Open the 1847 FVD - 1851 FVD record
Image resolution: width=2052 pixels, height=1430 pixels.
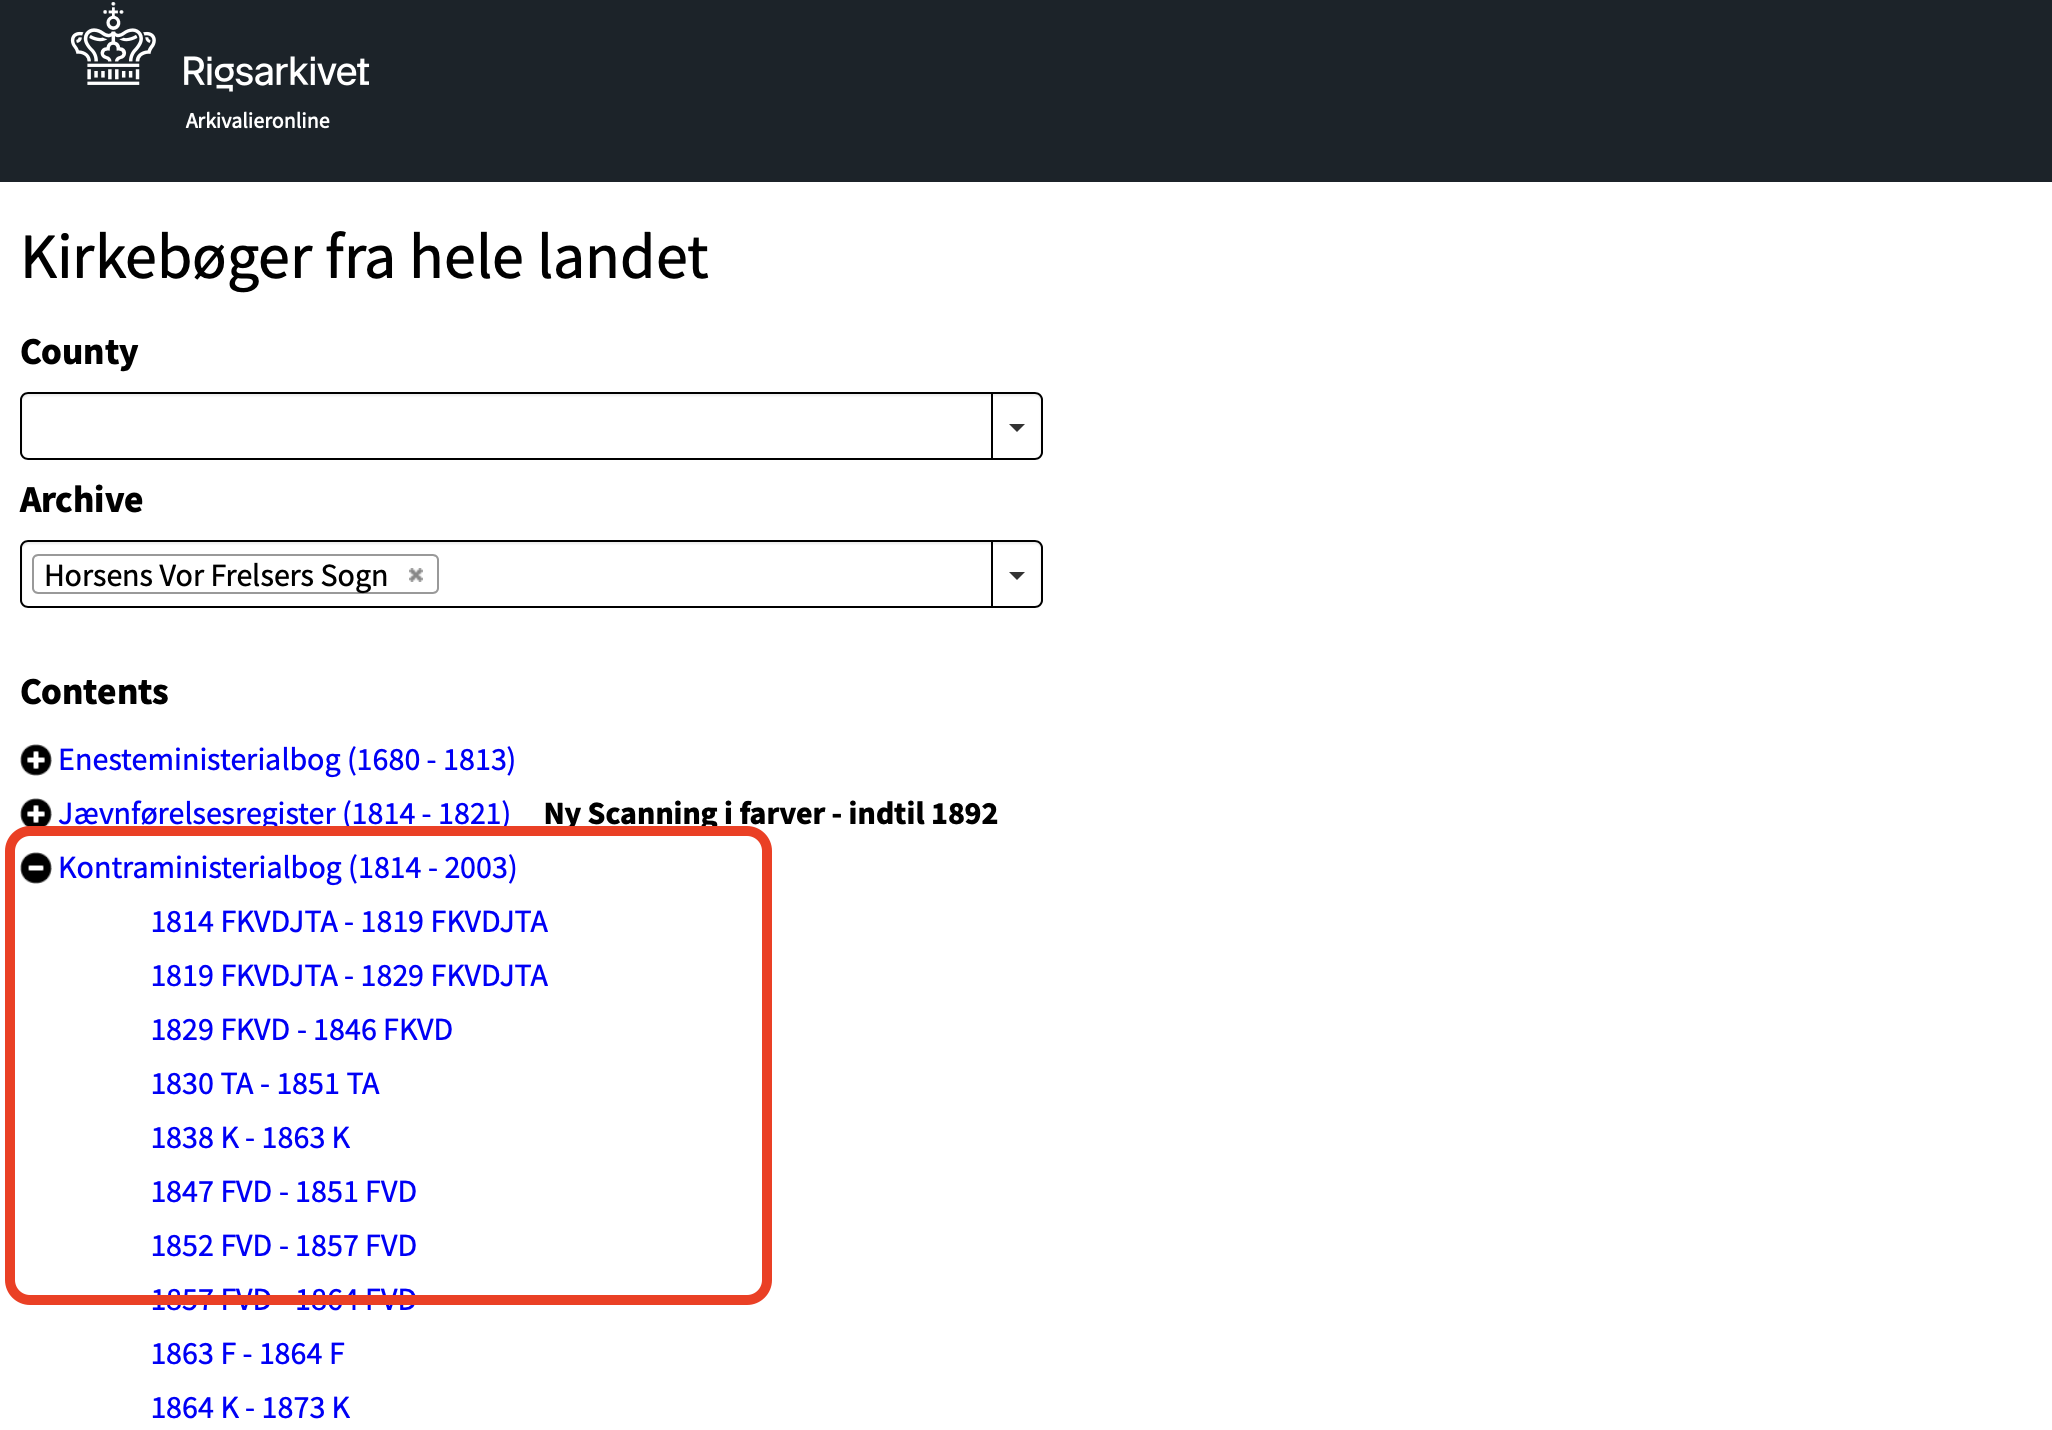point(283,1191)
